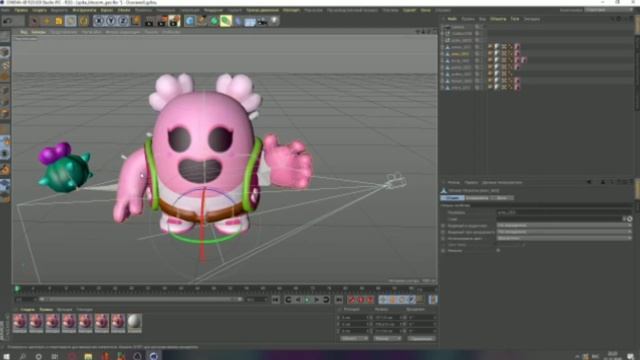Screen dimensions: 640x360
Task: Click the object name input field in attributes
Action: pyautogui.click(x=564, y=213)
